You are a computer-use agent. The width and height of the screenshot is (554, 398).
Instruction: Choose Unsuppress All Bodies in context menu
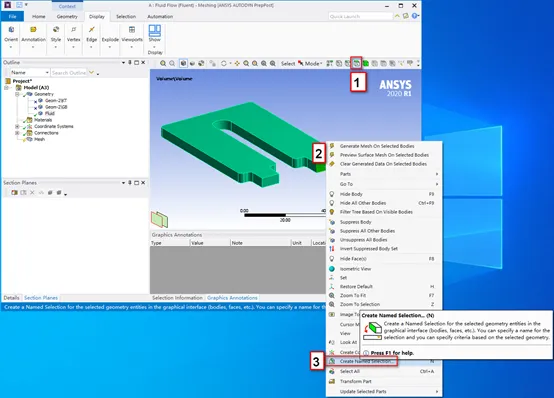(384, 240)
